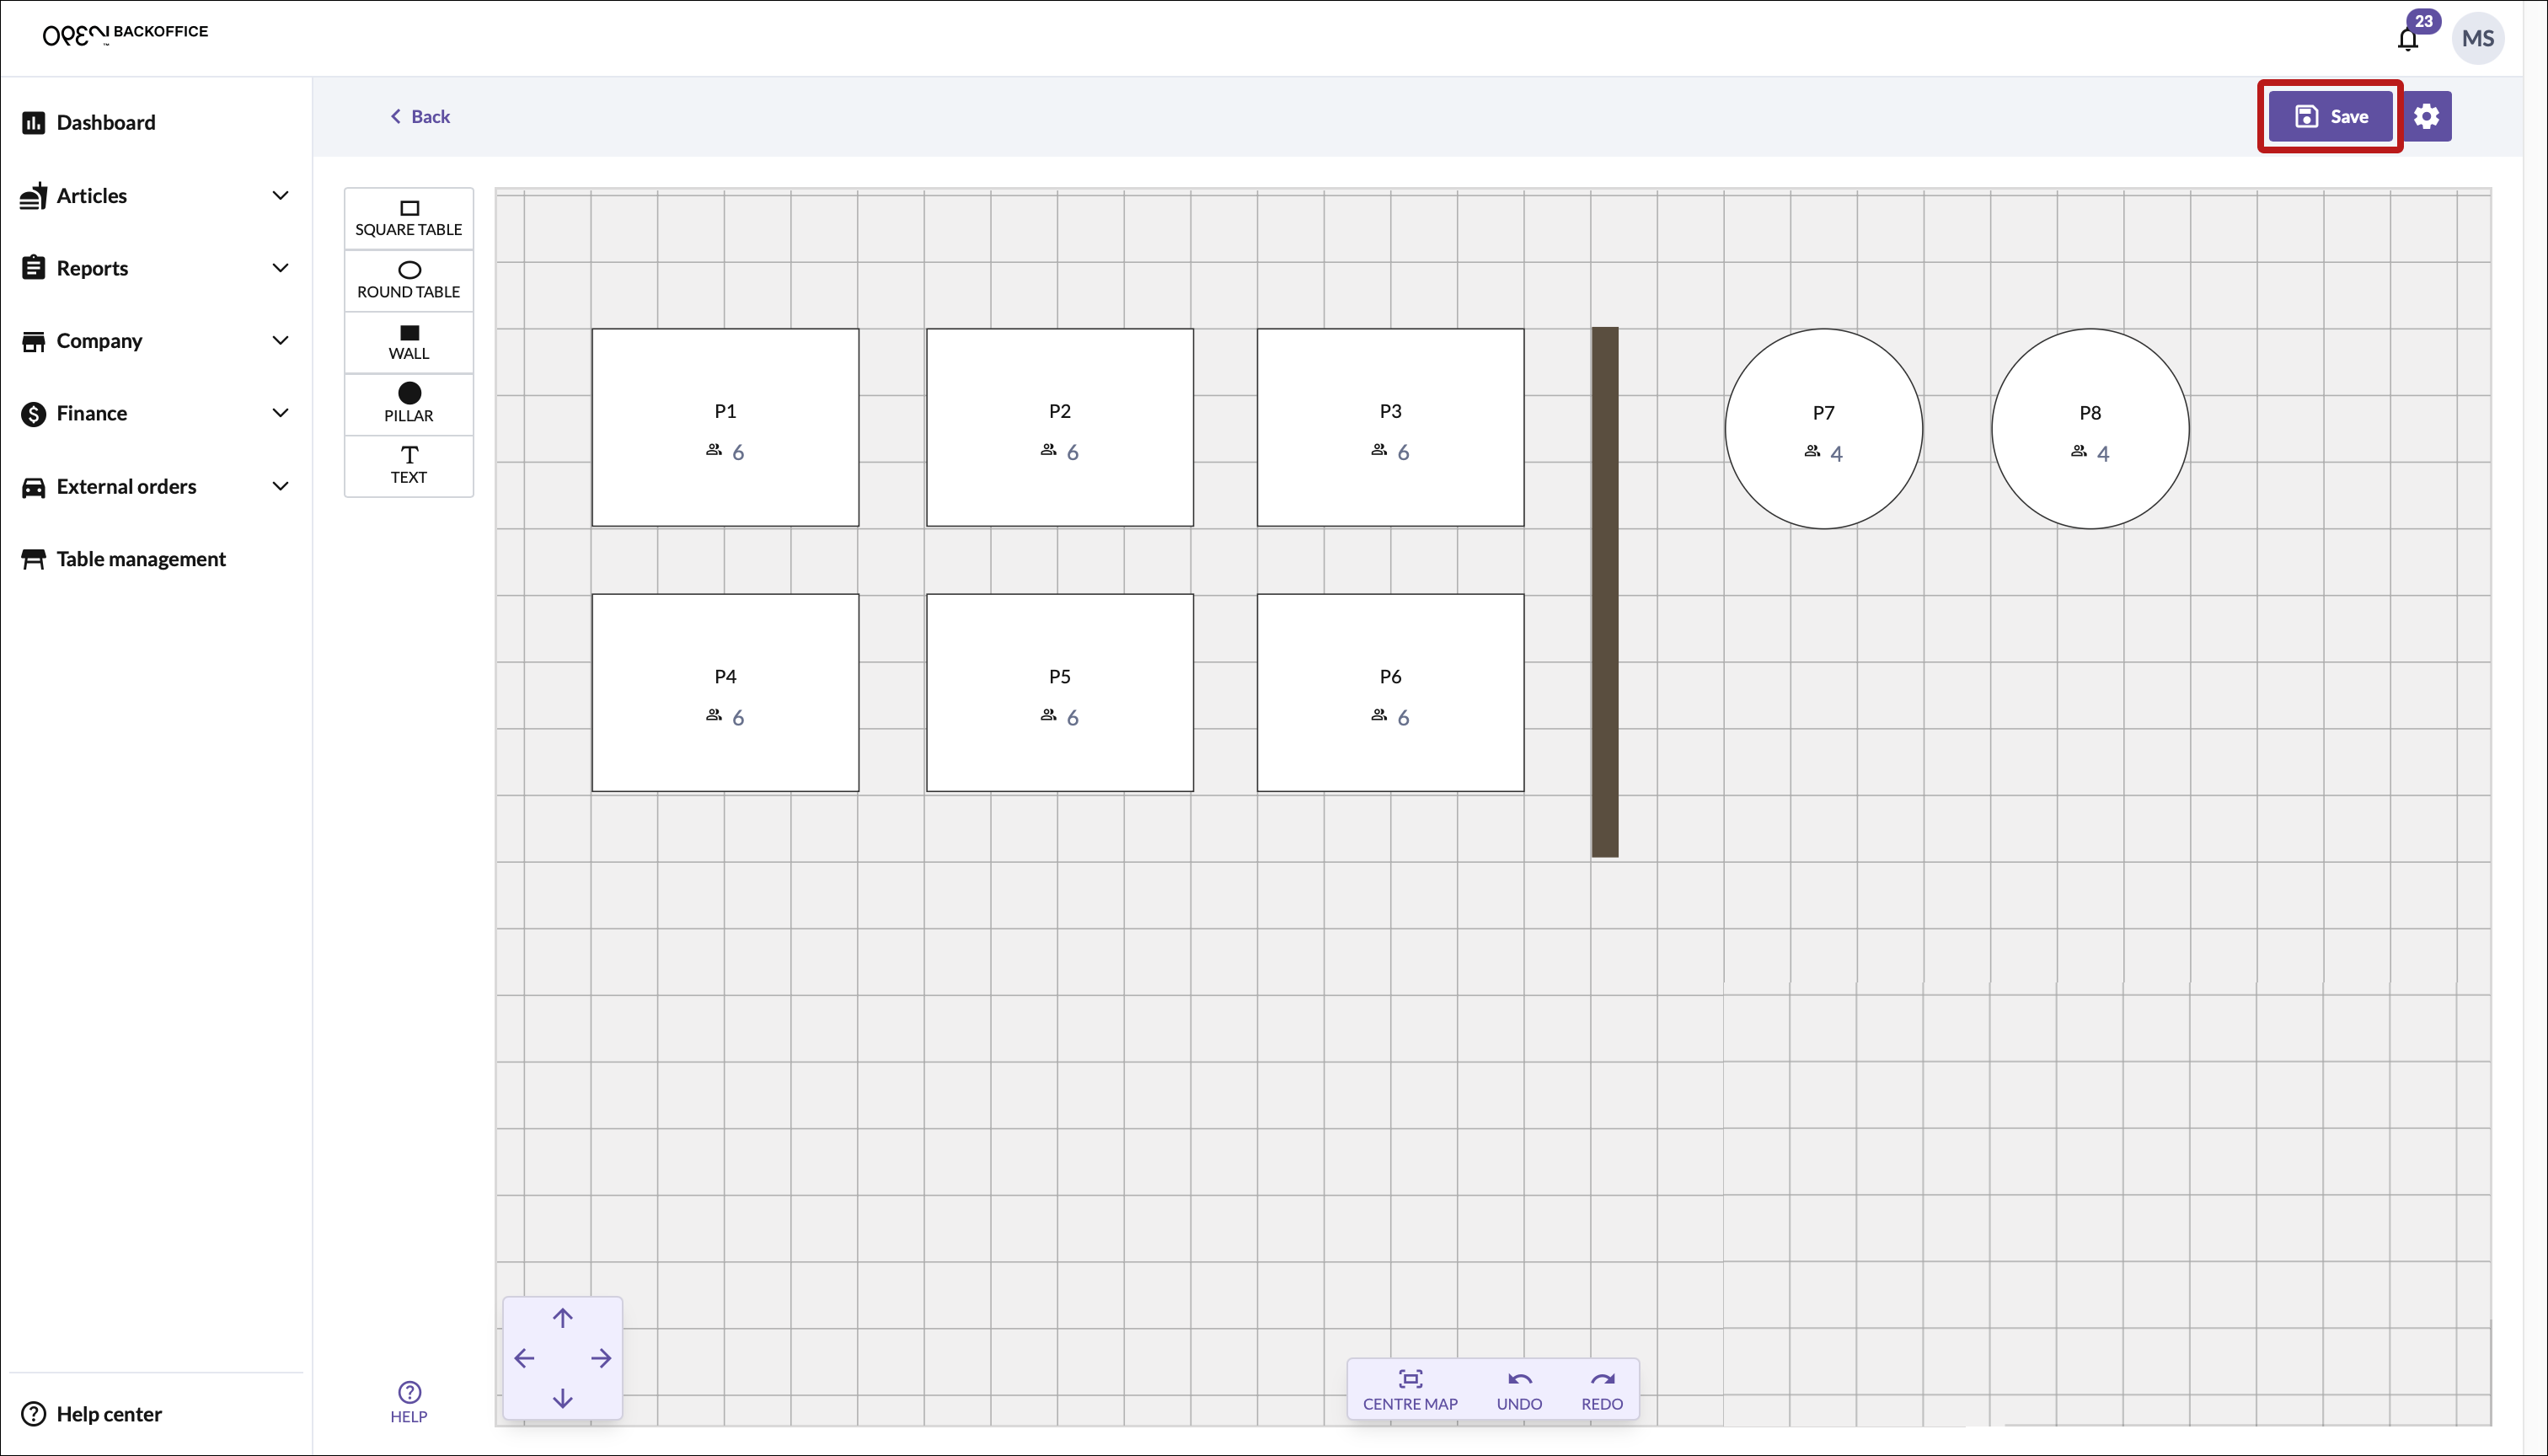Image resolution: width=2548 pixels, height=1456 pixels.
Task: Select square table P1
Action: (x=725, y=427)
